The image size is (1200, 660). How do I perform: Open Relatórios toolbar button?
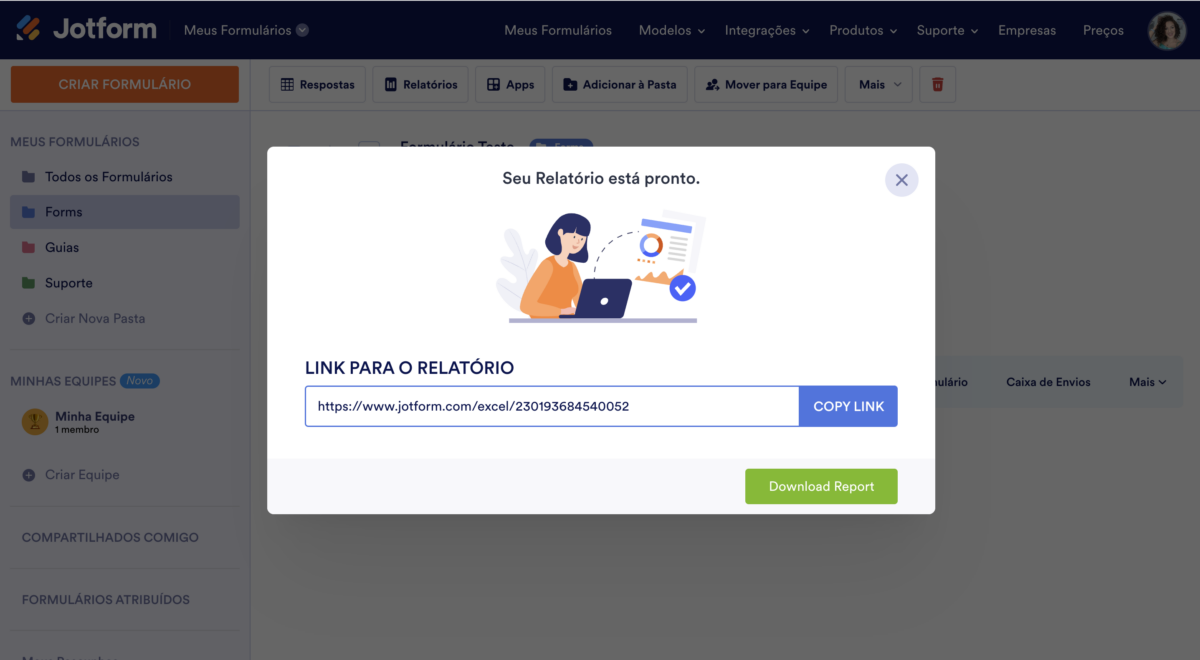tap(420, 85)
